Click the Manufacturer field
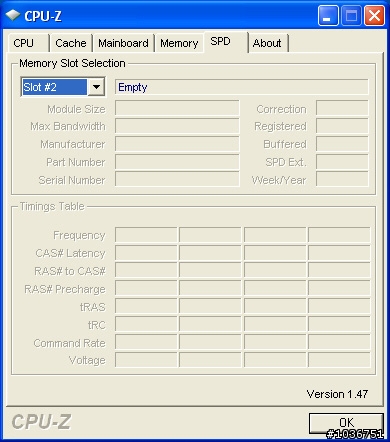 (177, 144)
